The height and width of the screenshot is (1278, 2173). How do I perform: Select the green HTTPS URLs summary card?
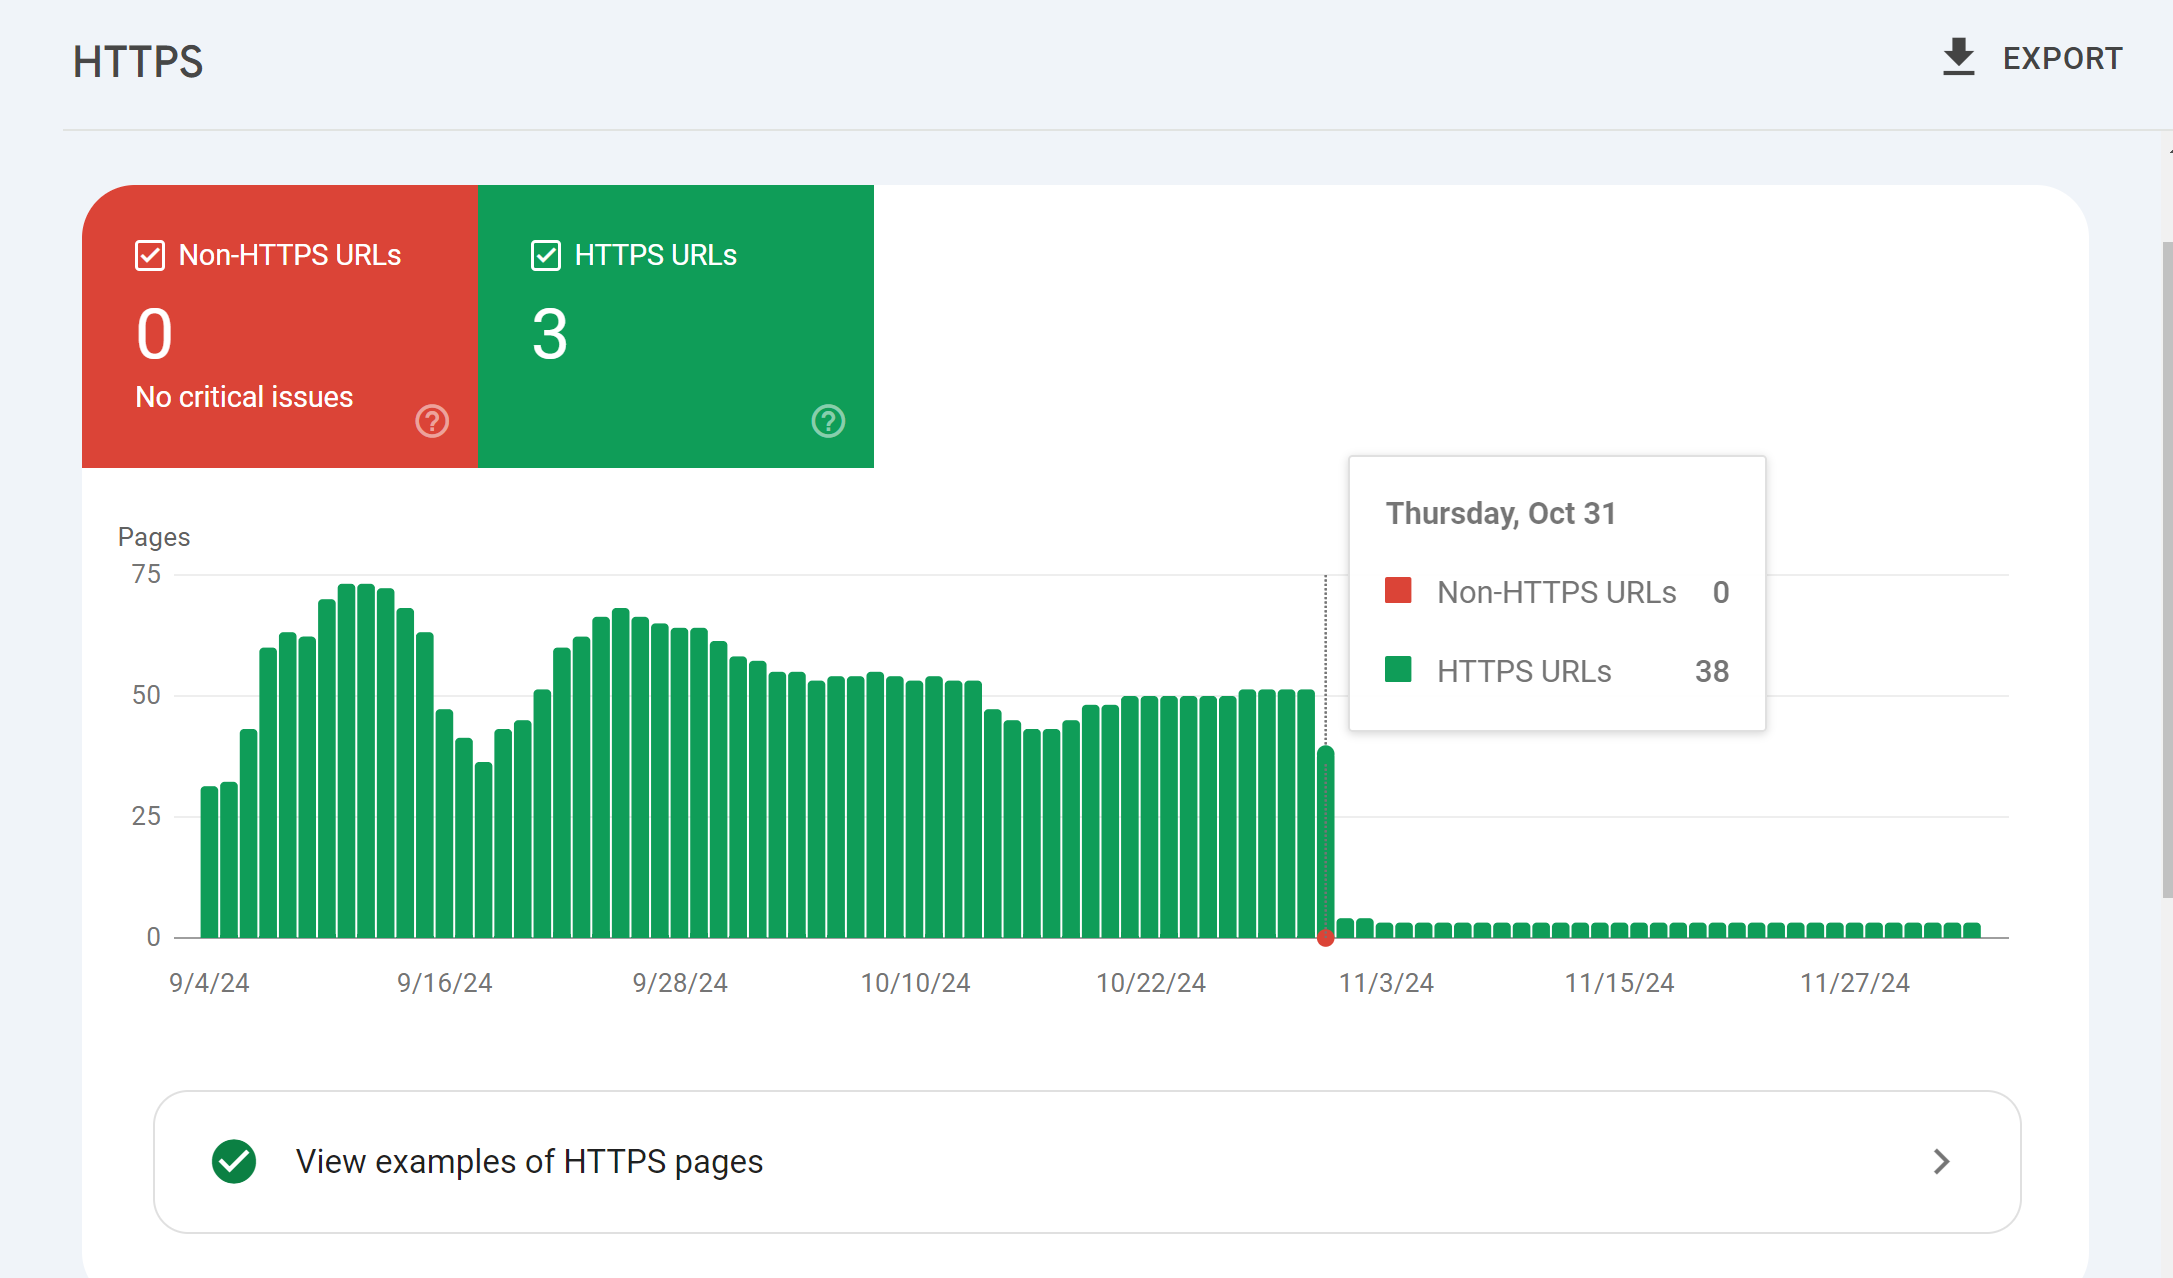click(676, 326)
